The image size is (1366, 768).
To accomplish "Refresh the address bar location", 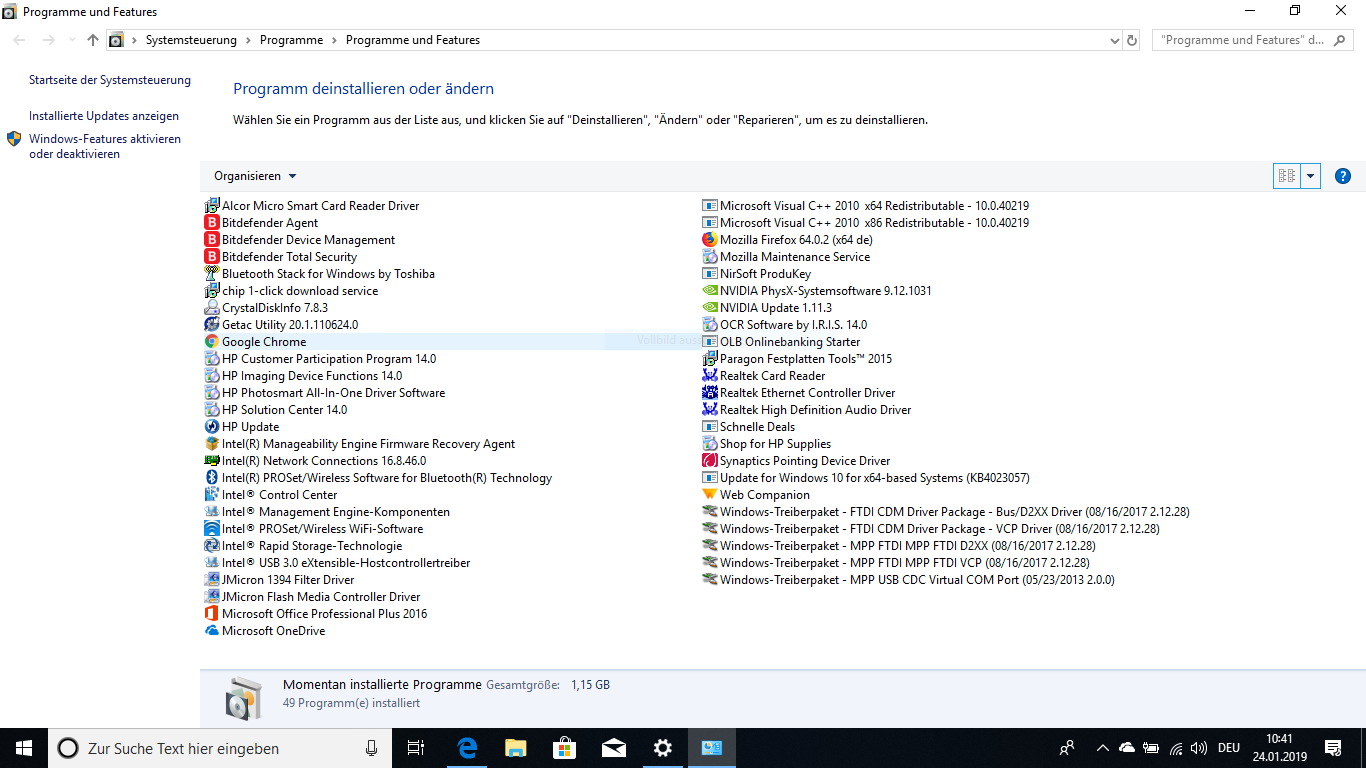I will tap(1132, 41).
